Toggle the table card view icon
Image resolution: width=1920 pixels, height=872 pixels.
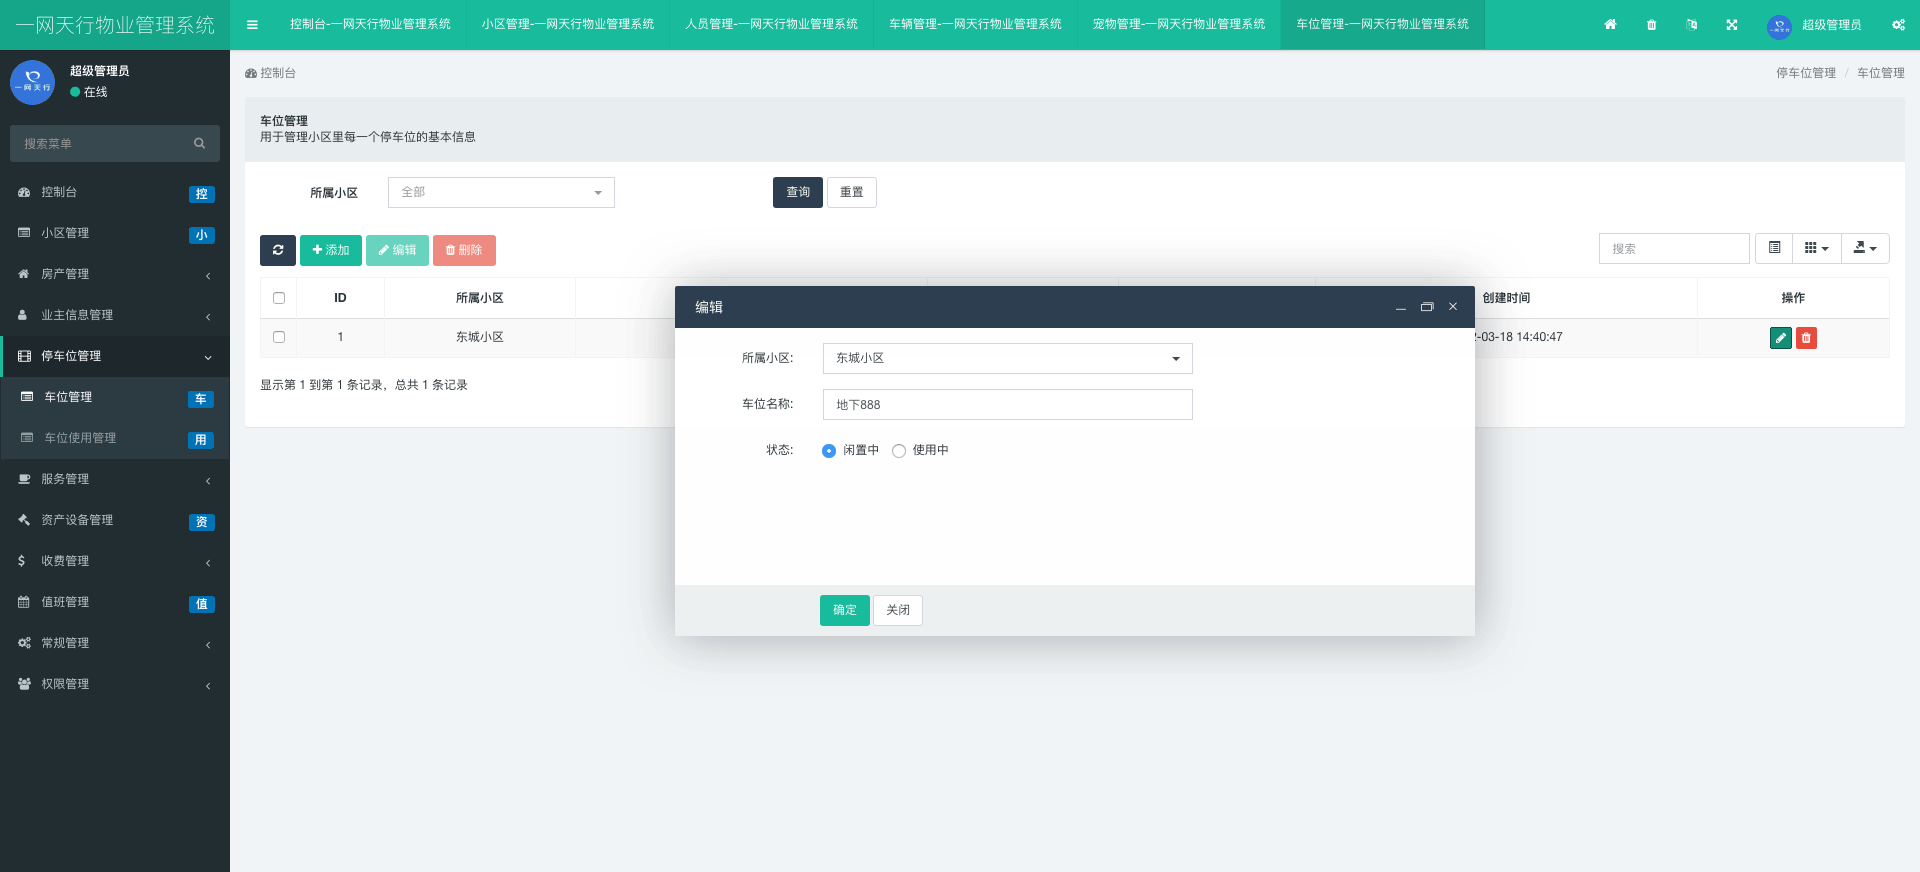click(x=1774, y=248)
